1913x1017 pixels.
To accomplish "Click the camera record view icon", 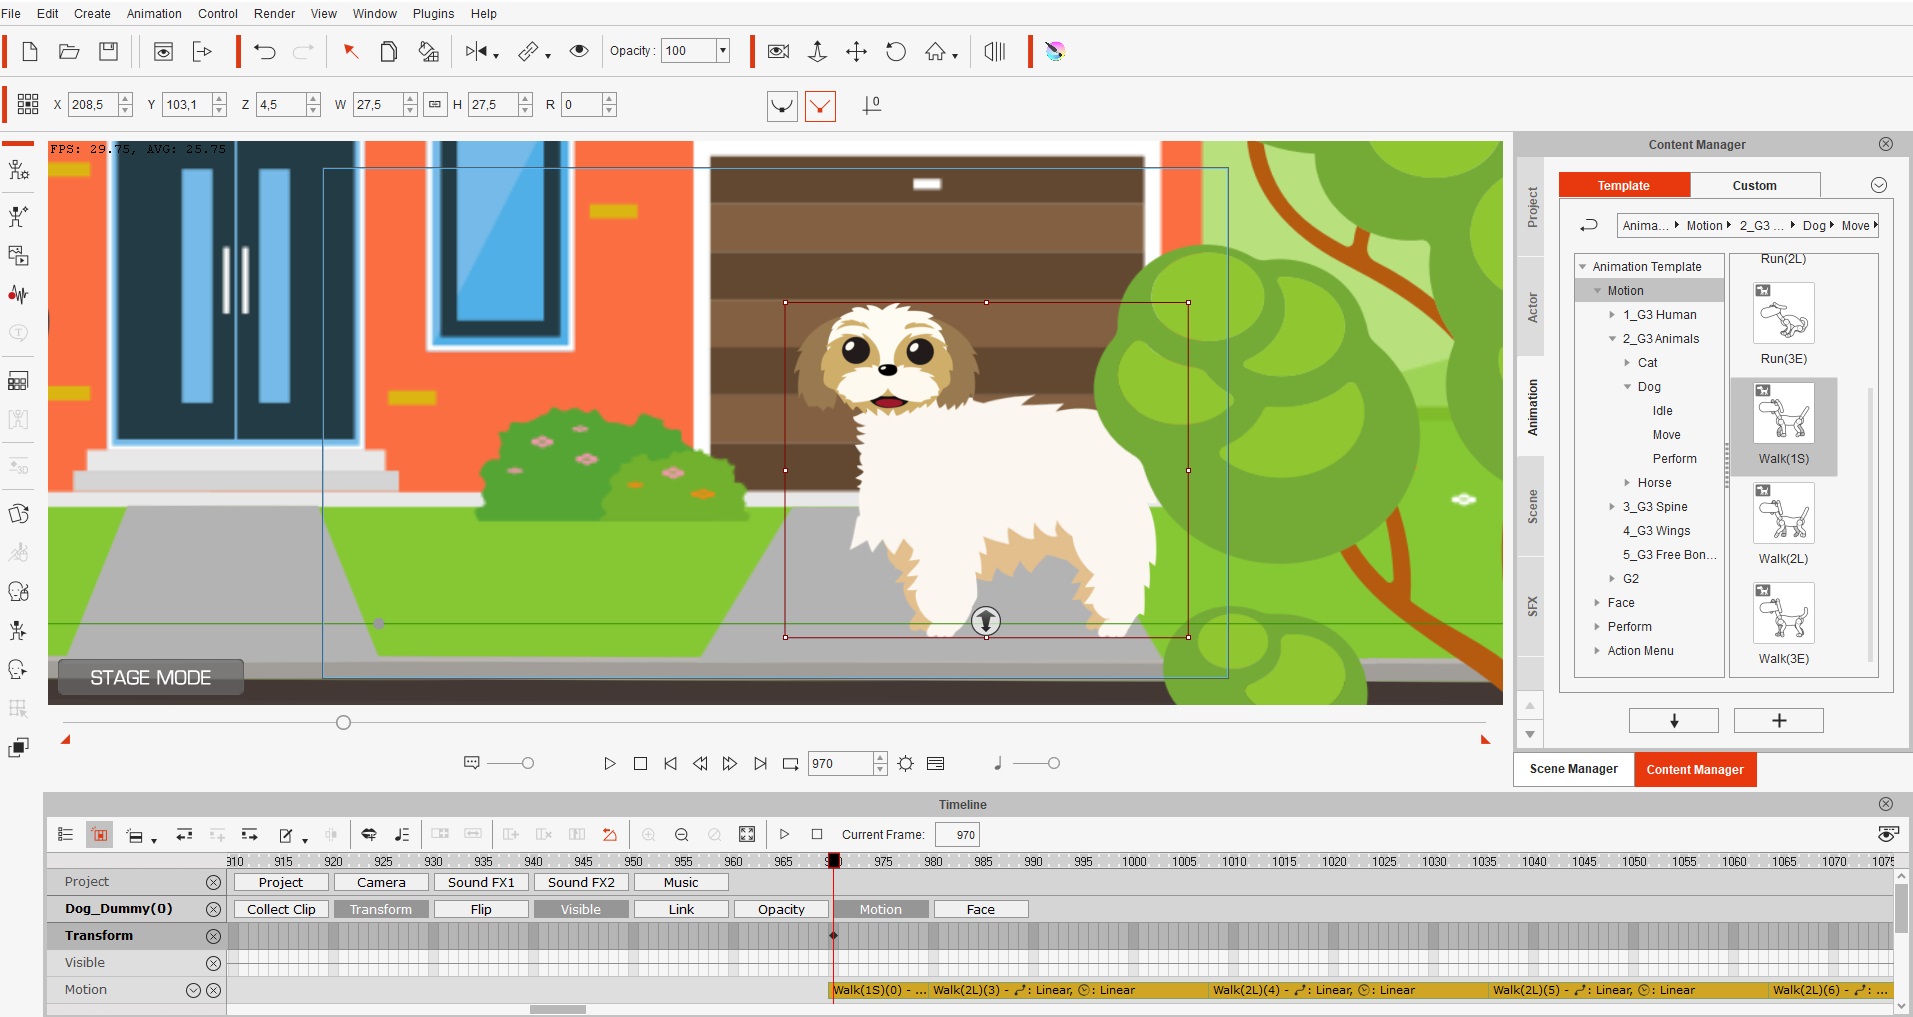I will point(779,52).
